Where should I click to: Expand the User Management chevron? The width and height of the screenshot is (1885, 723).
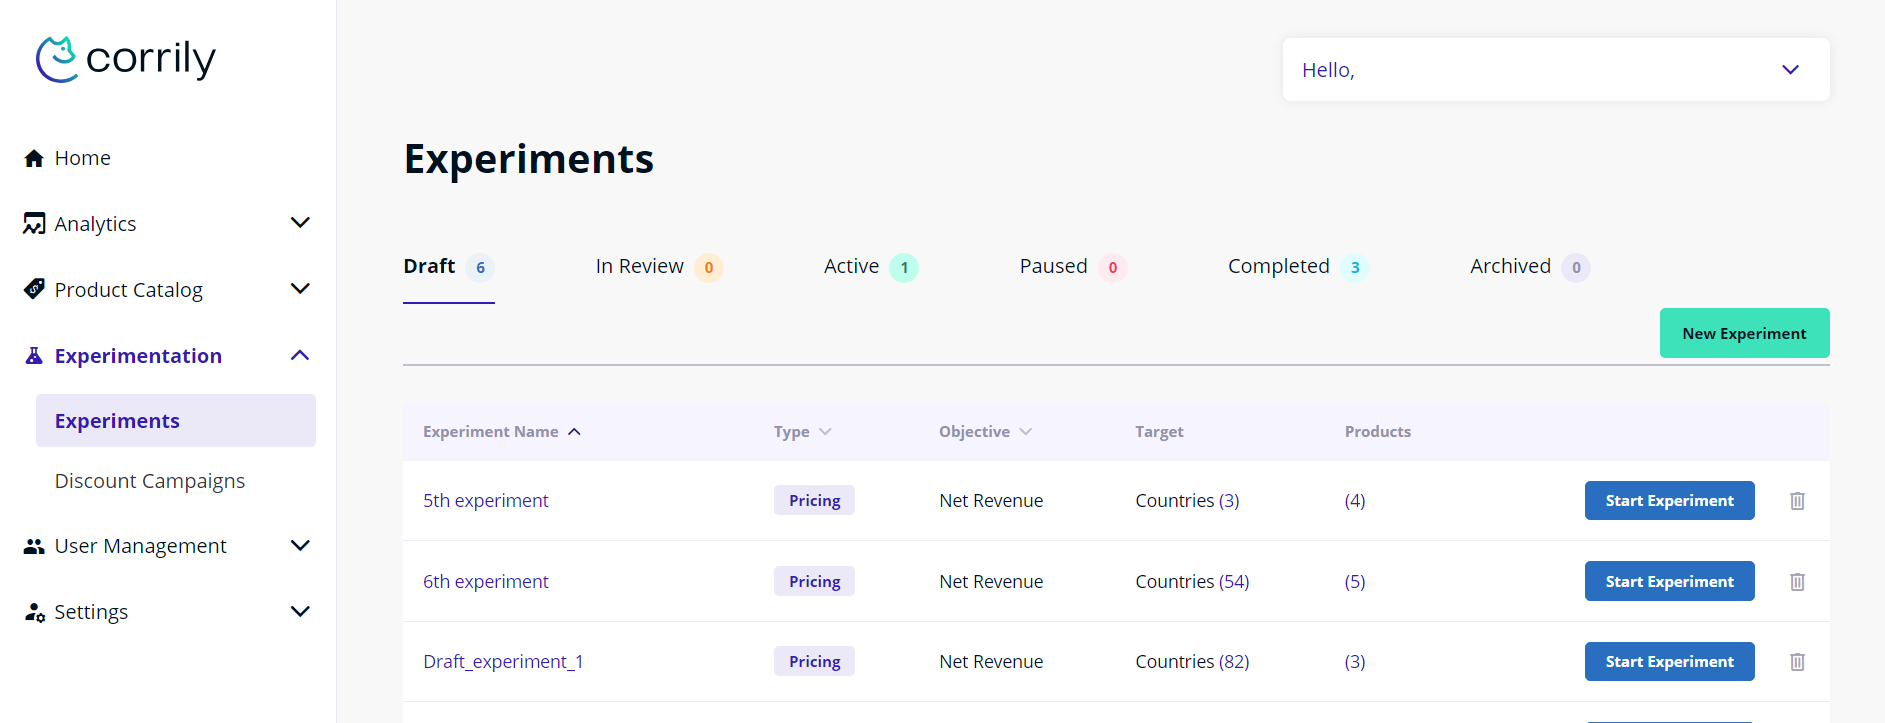point(300,546)
